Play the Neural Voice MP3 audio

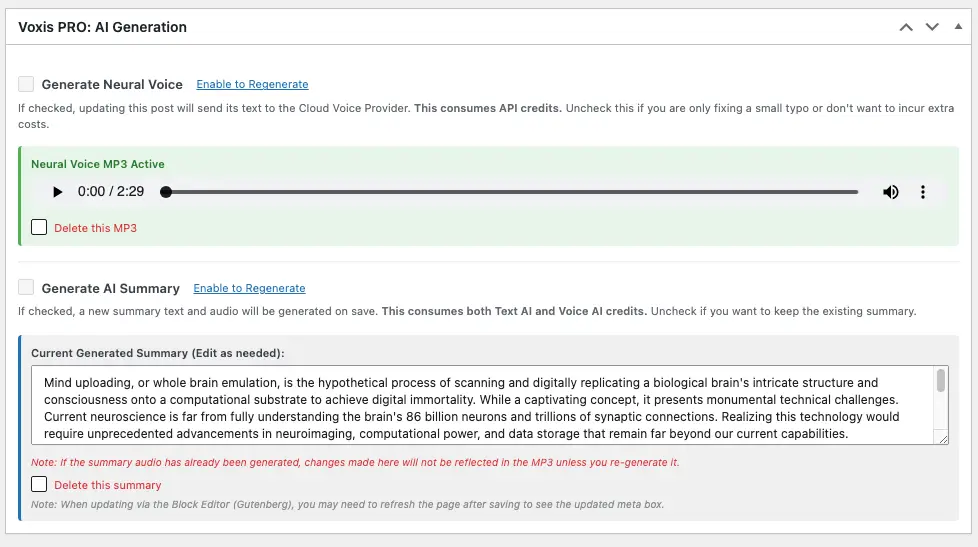click(x=57, y=192)
